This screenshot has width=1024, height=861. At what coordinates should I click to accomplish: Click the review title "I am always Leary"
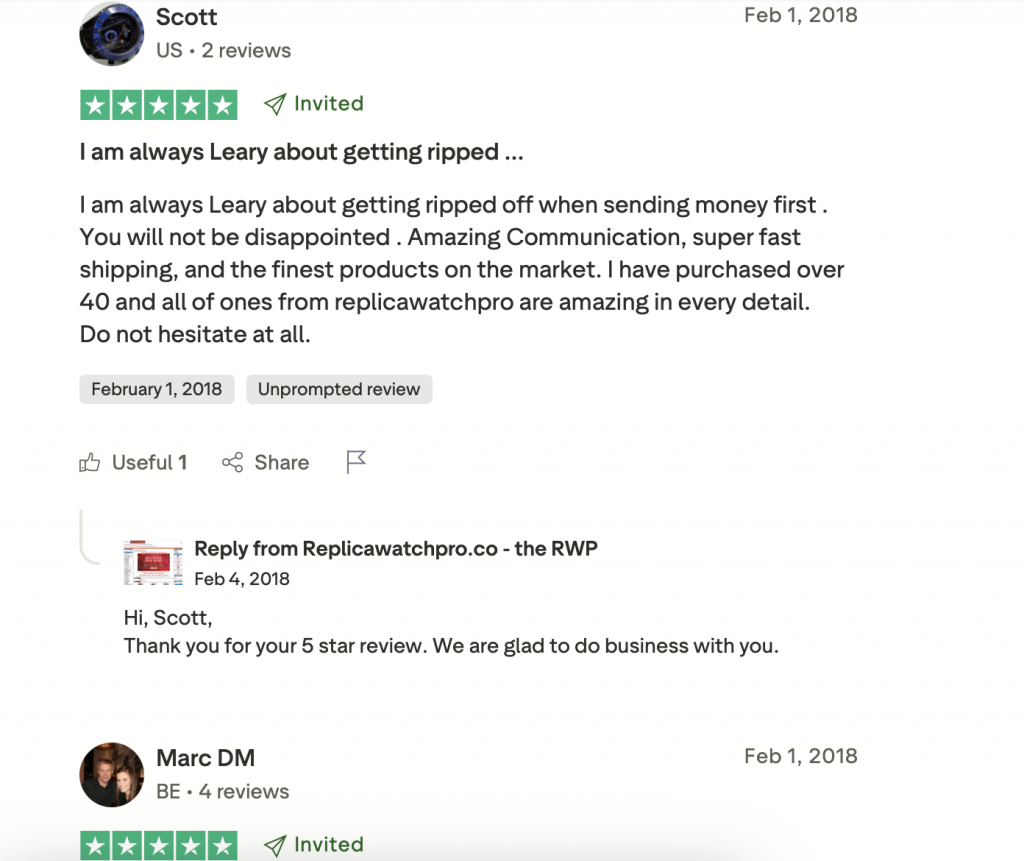[301, 152]
